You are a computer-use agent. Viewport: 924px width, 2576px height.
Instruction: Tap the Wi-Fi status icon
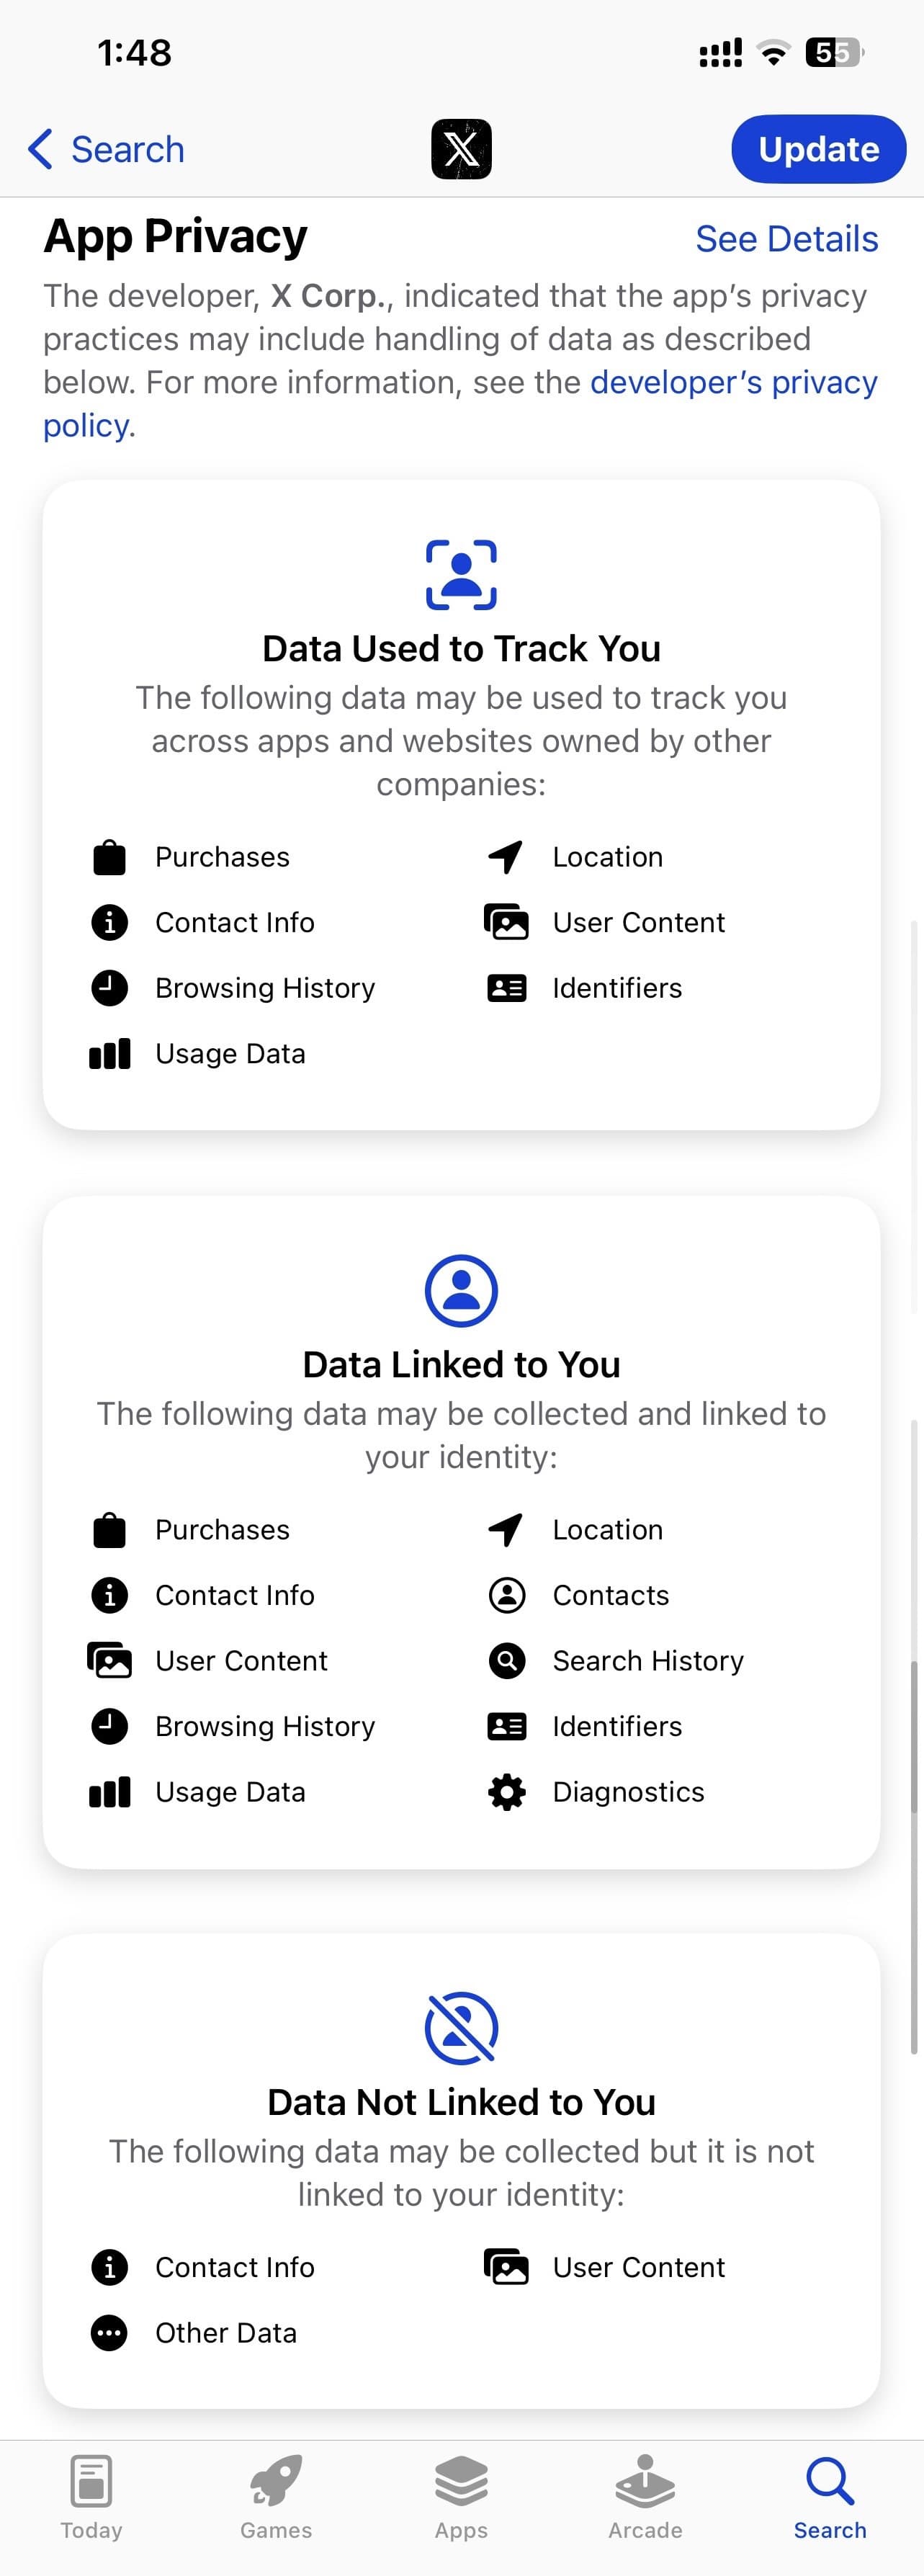point(772,53)
